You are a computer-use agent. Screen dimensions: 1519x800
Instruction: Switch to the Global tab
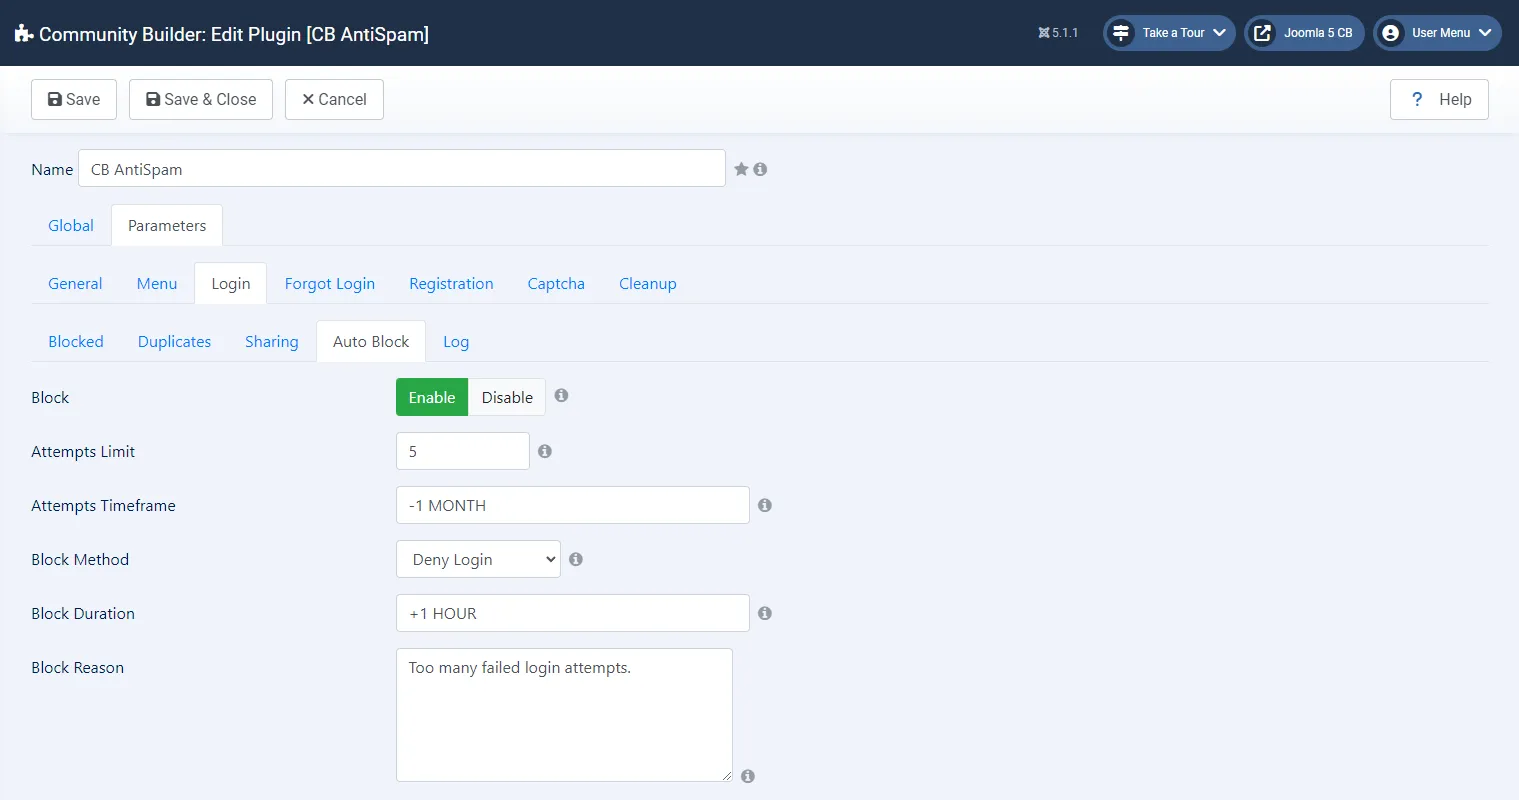[71, 225]
